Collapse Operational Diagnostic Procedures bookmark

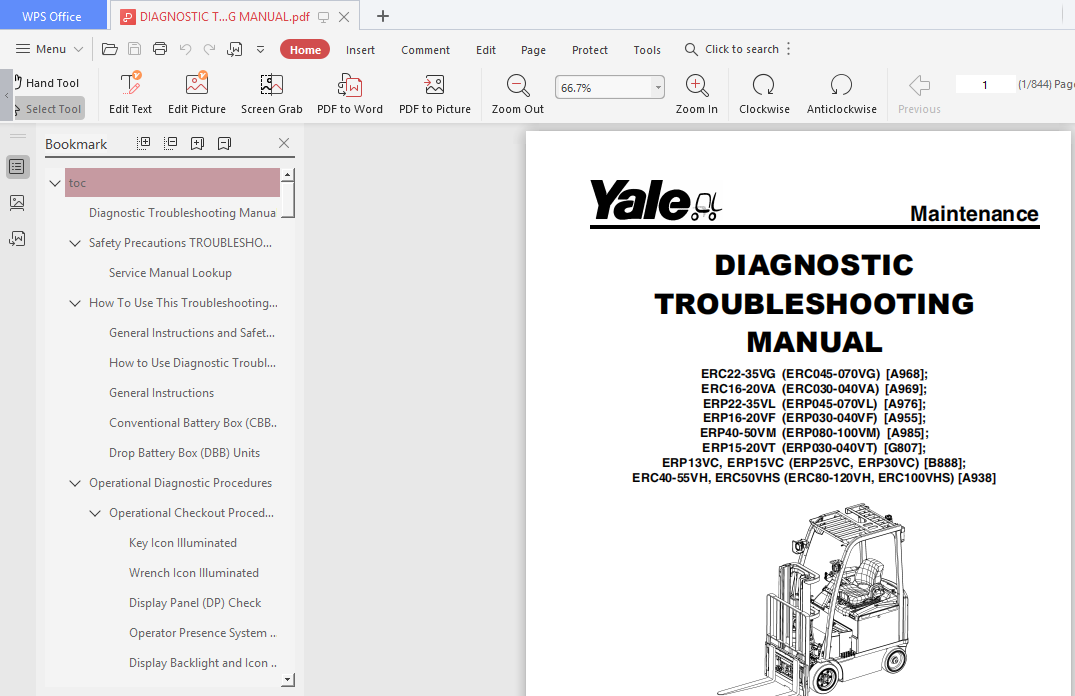pos(75,483)
